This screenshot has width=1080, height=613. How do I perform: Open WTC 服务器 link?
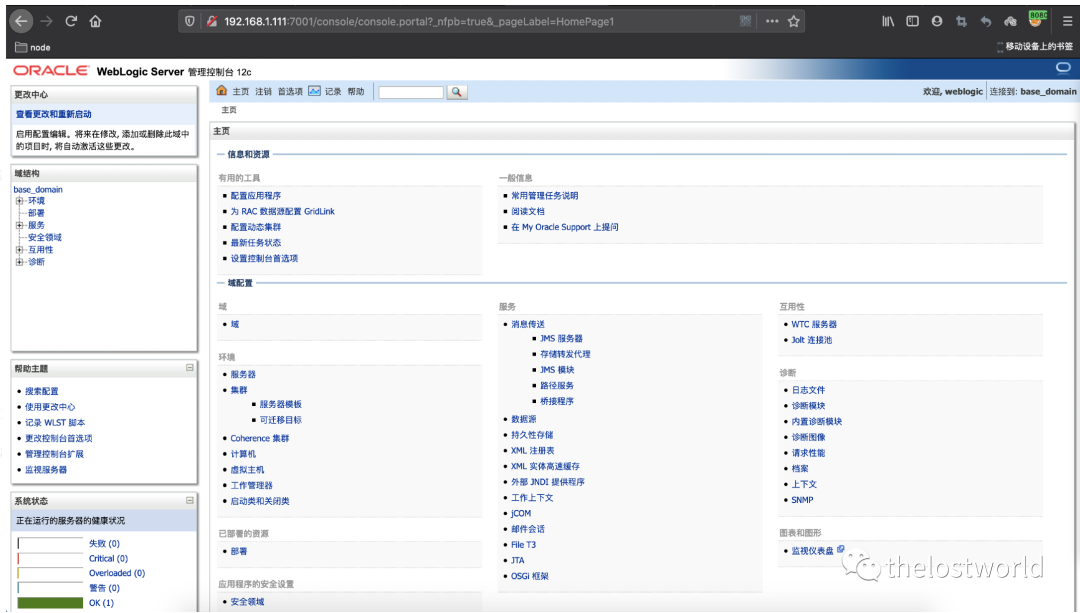[814, 324]
